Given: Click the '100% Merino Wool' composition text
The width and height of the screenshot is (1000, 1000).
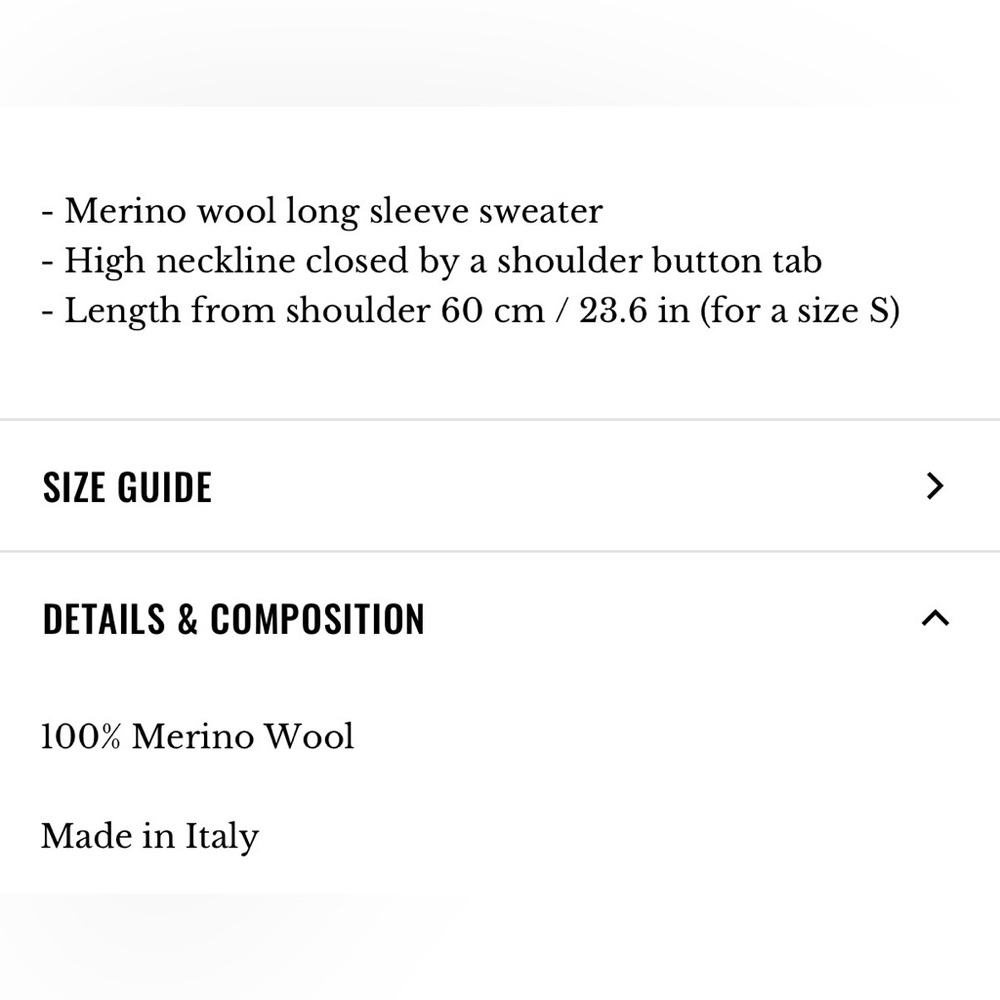Looking at the screenshot, I should pyautogui.click(x=198, y=736).
